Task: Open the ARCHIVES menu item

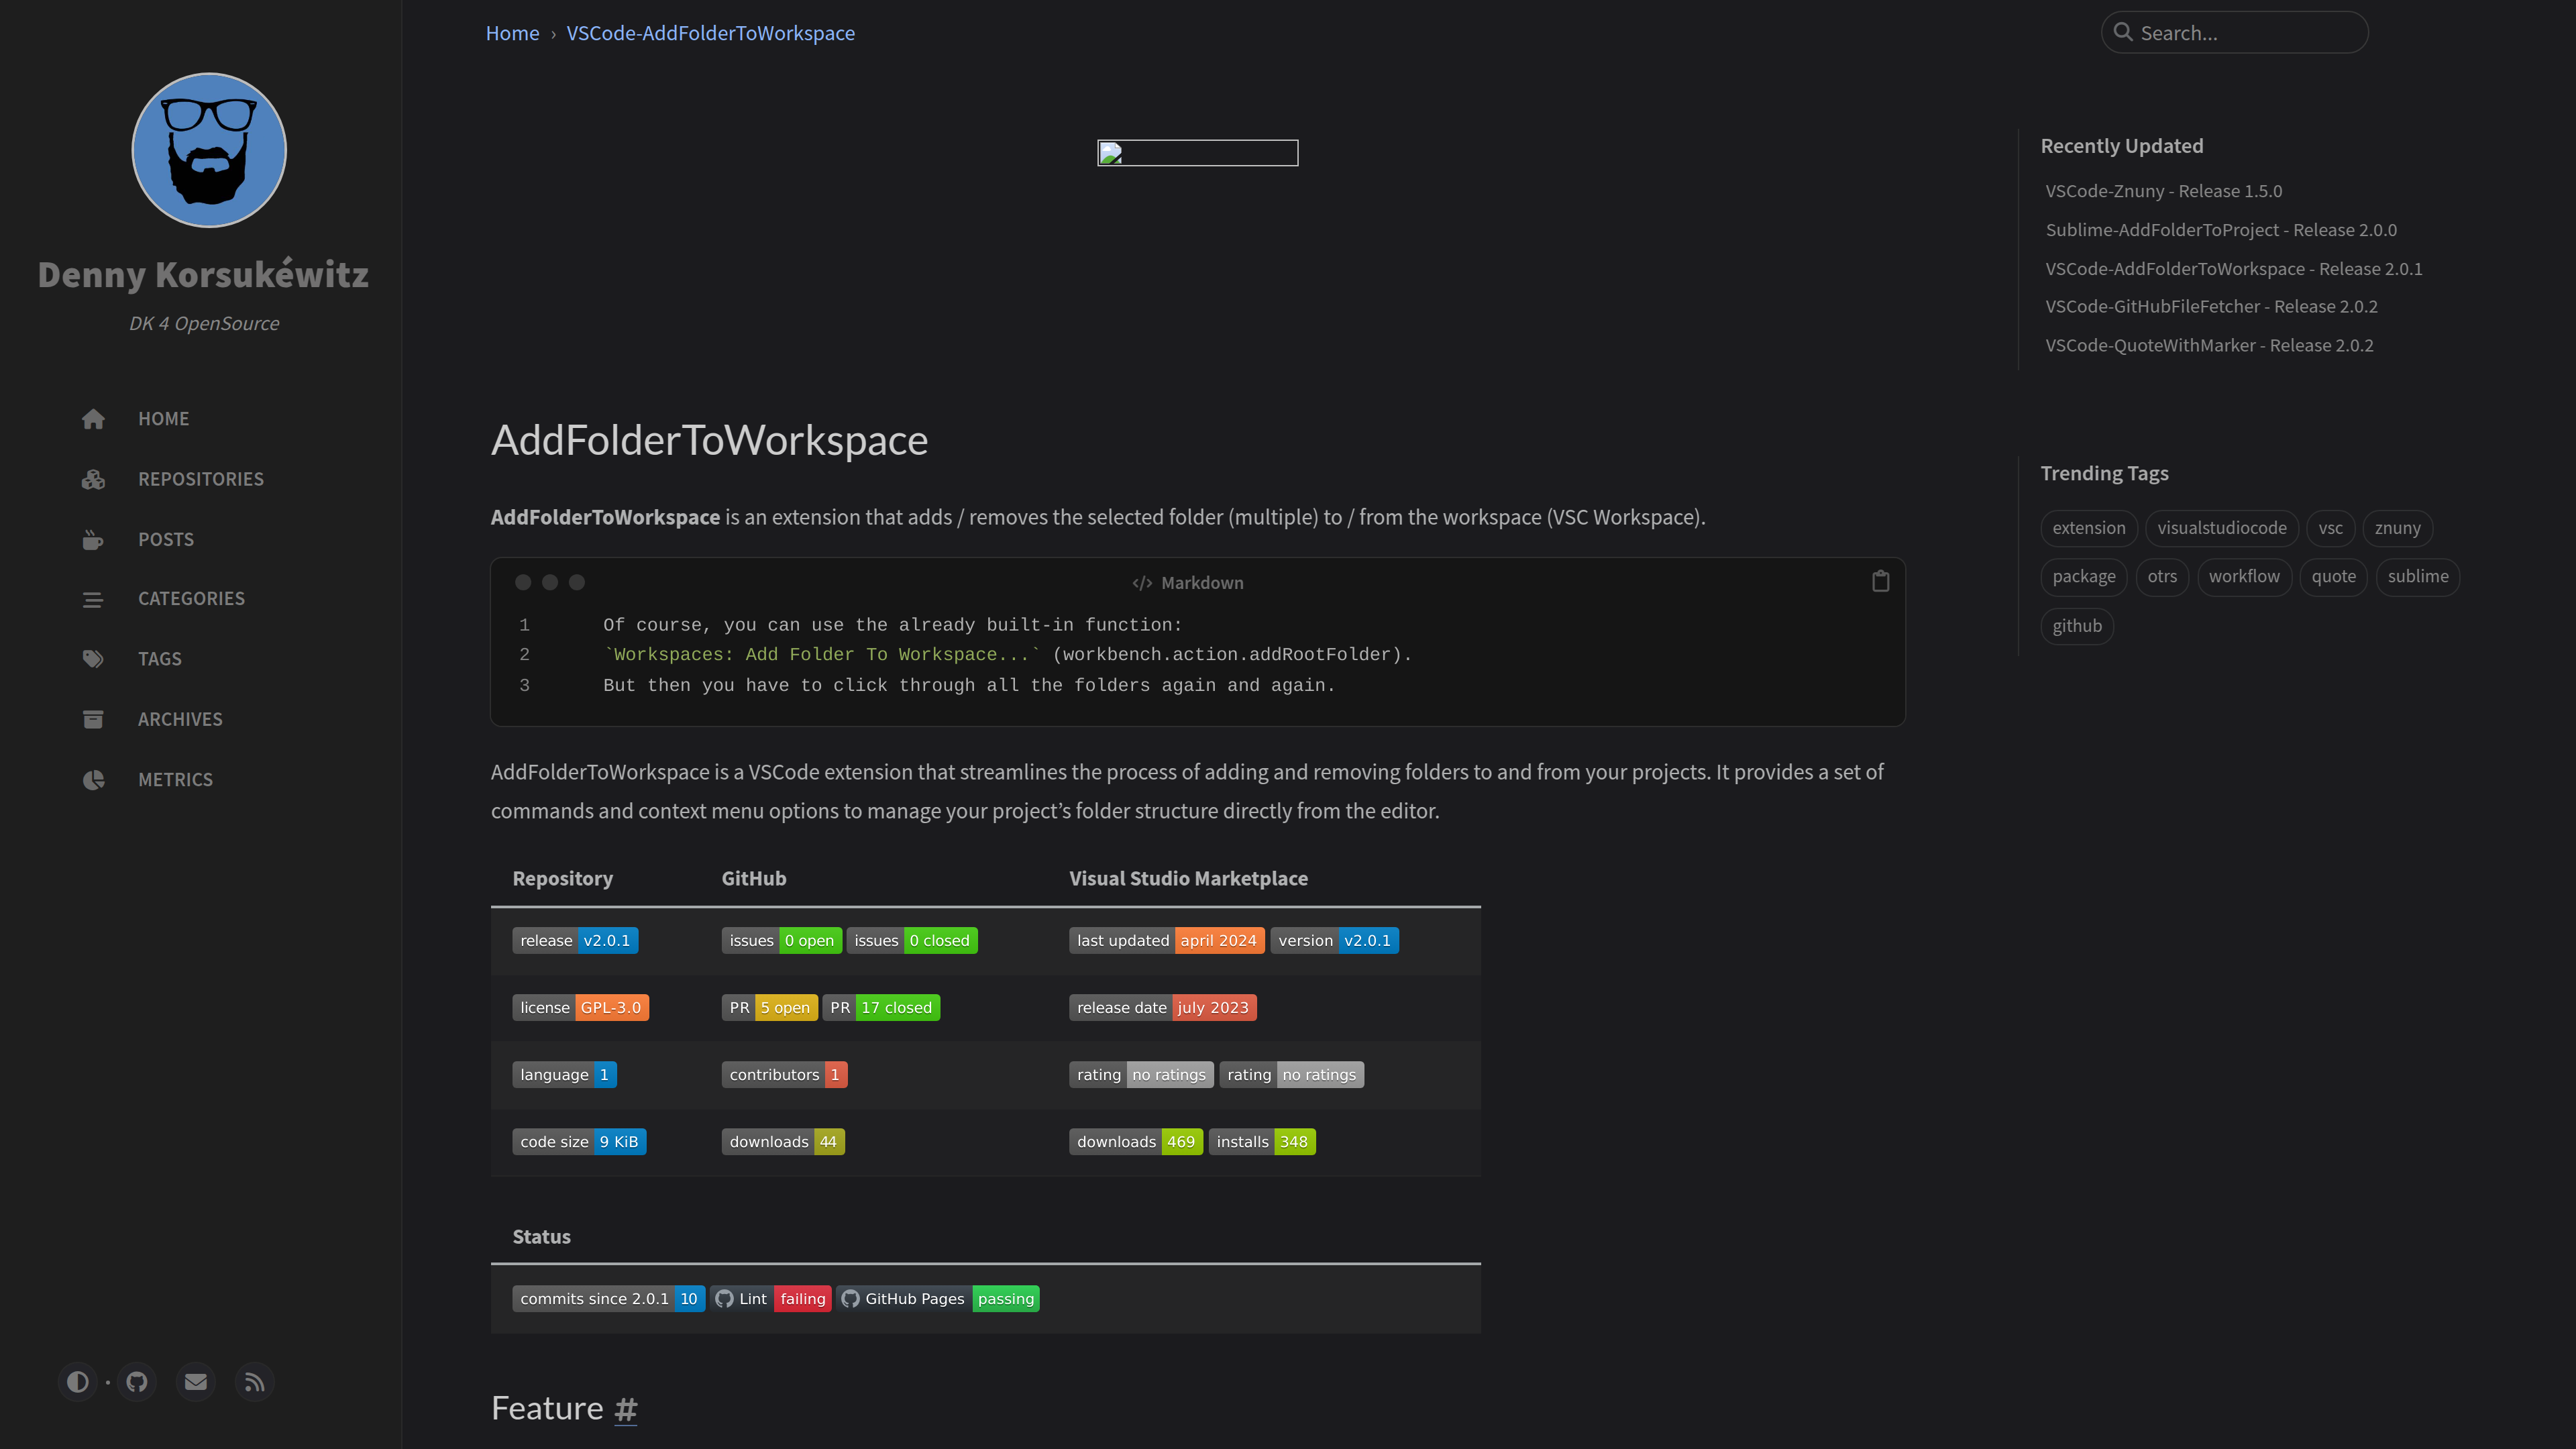Action: point(180,719)
